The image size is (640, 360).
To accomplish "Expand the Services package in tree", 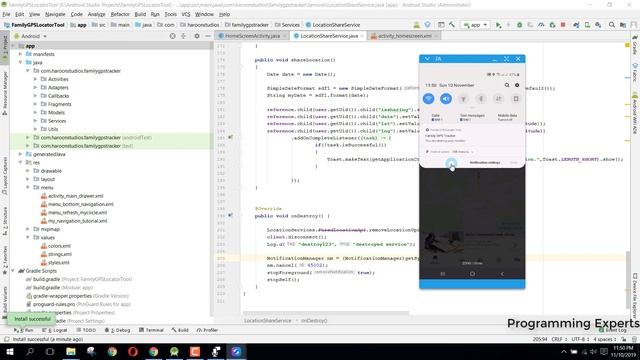I will tap(35, 121).
